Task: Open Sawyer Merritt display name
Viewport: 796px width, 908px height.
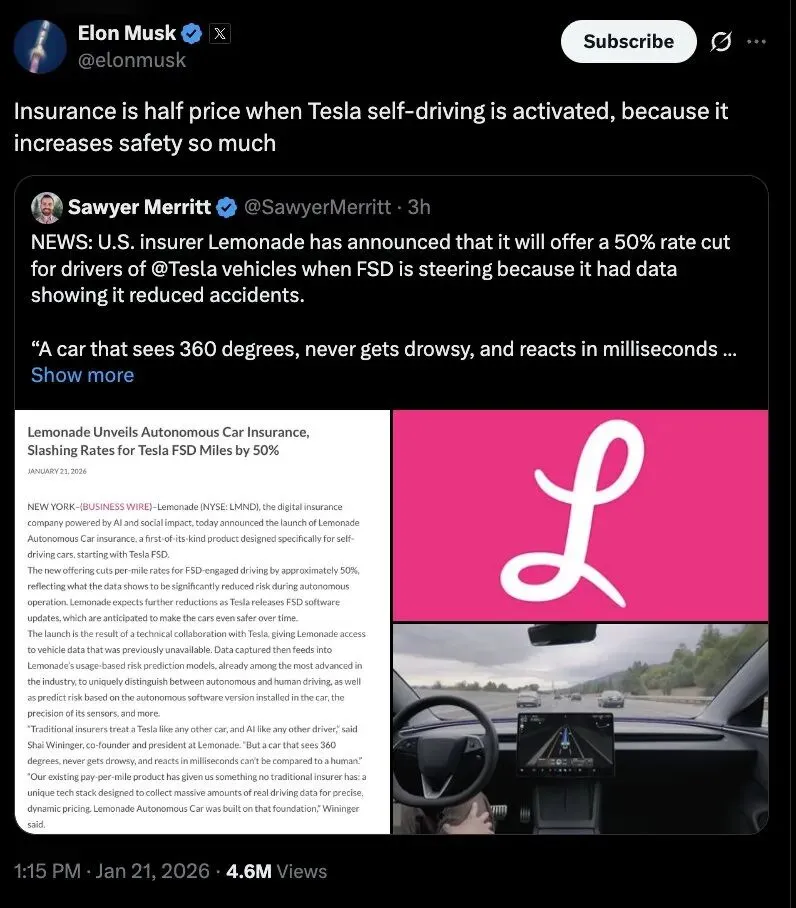Action: tap(140, 207)
